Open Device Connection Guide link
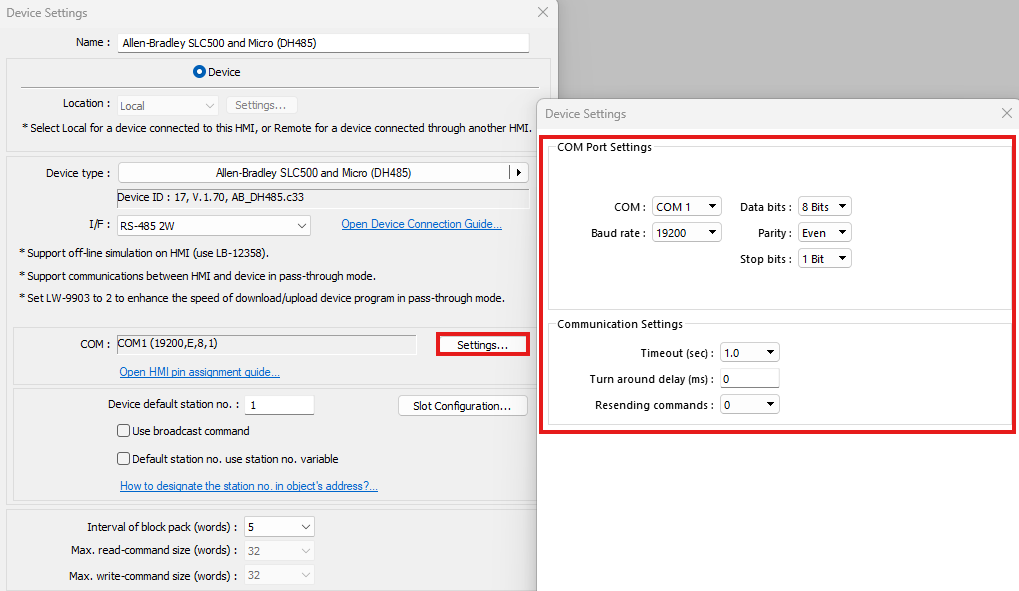This screenshot has height=591, width=1019. coord(421,224)
